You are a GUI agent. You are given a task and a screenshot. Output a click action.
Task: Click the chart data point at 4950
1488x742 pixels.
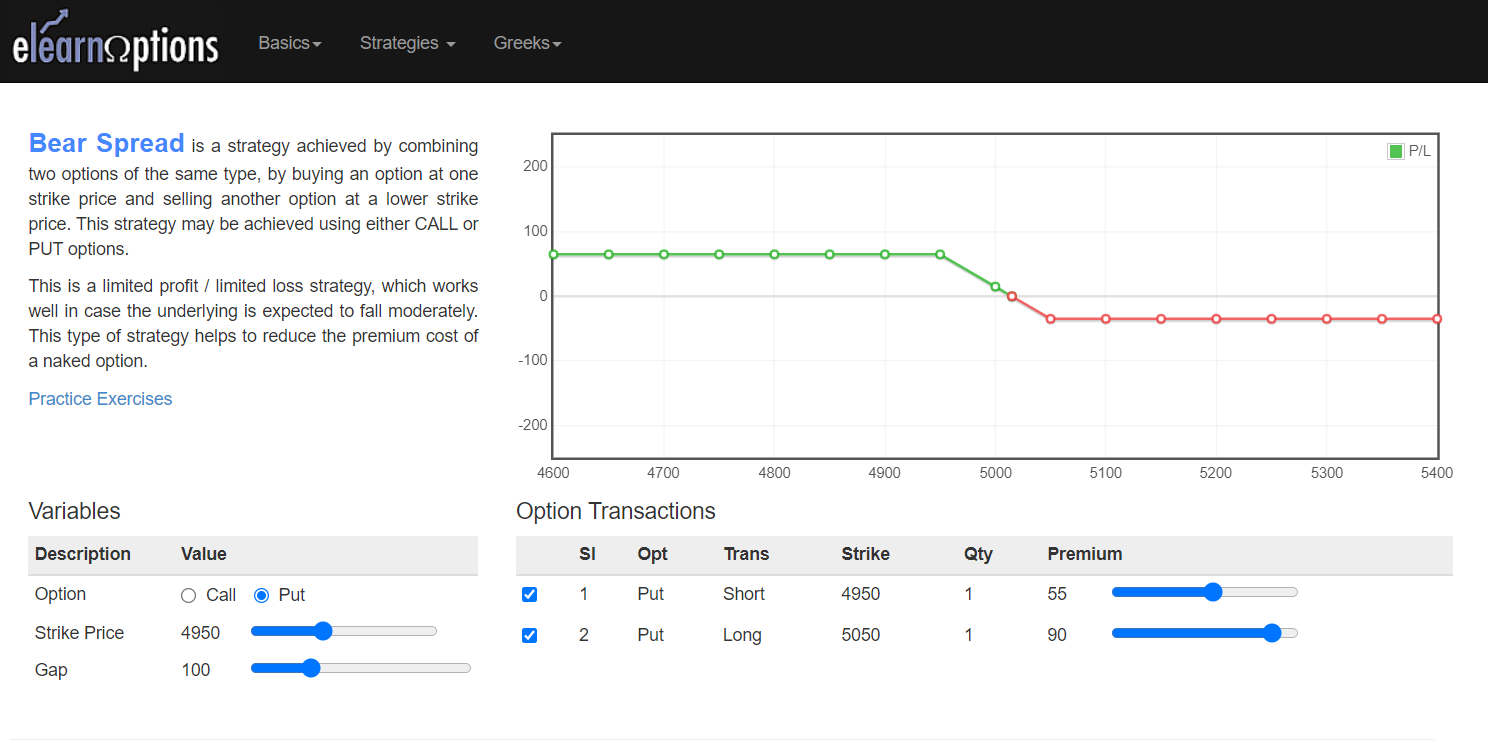940,254
